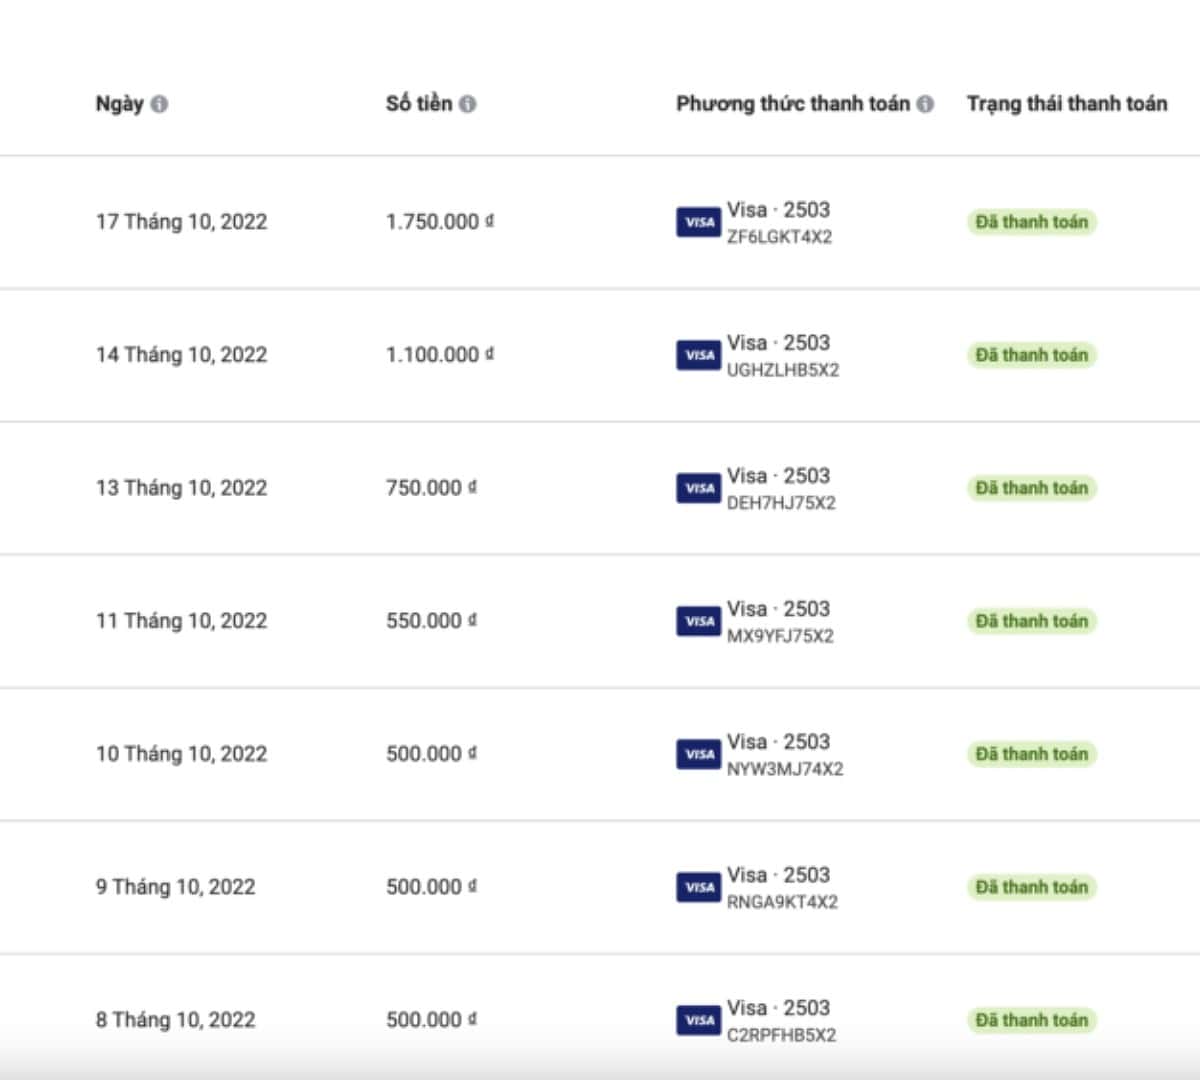Select the Ngày column header

pyautogui.click(x=119, y=104)
